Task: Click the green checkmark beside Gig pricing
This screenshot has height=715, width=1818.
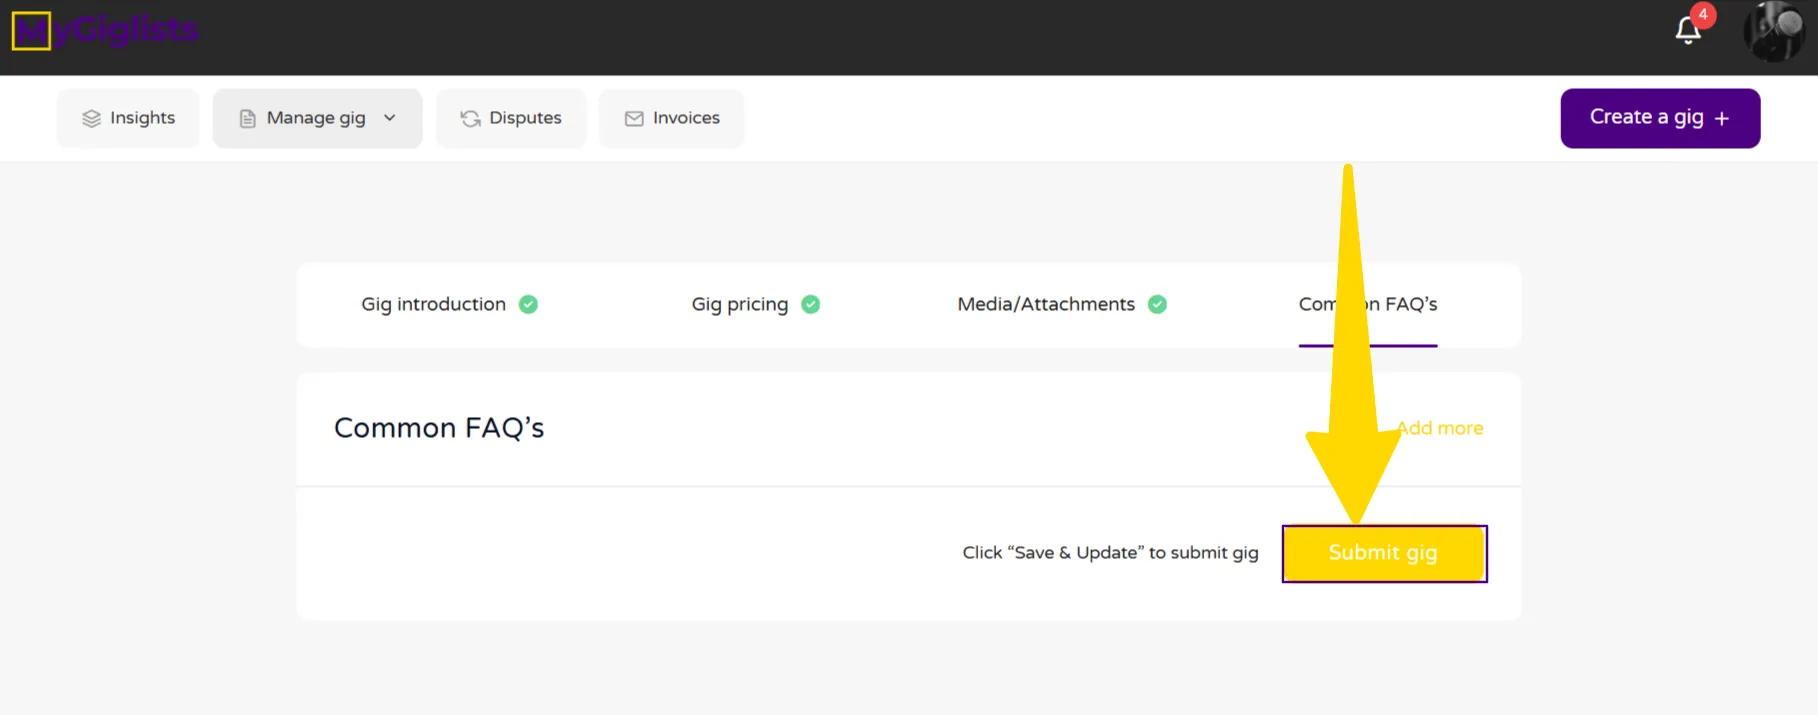Action: (811, 304)
